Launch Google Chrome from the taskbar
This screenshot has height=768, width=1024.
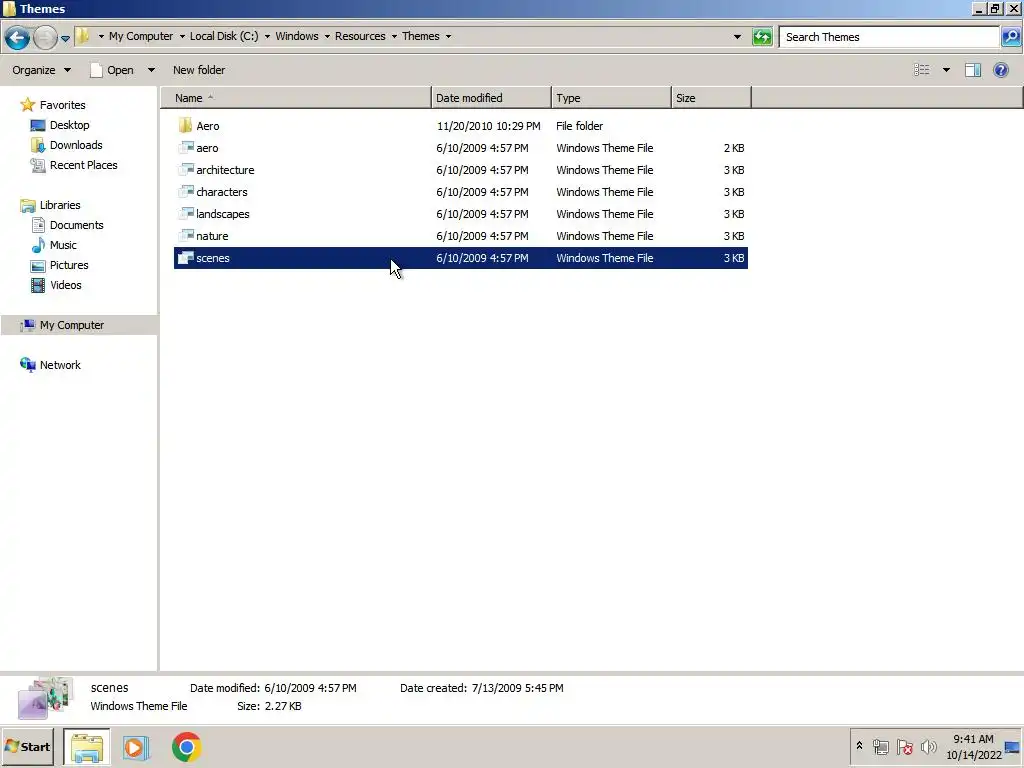click(x=186, y=747)
